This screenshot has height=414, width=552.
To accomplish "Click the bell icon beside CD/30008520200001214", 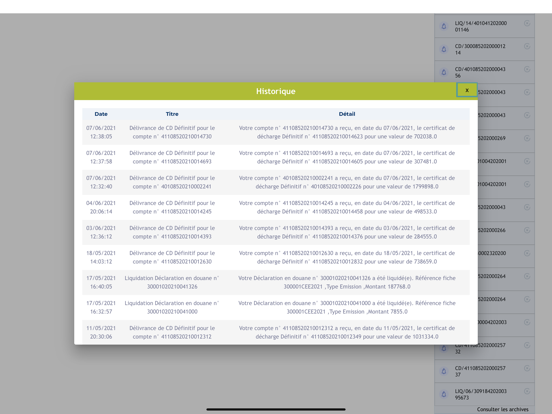I will click(x=444, y=49).
